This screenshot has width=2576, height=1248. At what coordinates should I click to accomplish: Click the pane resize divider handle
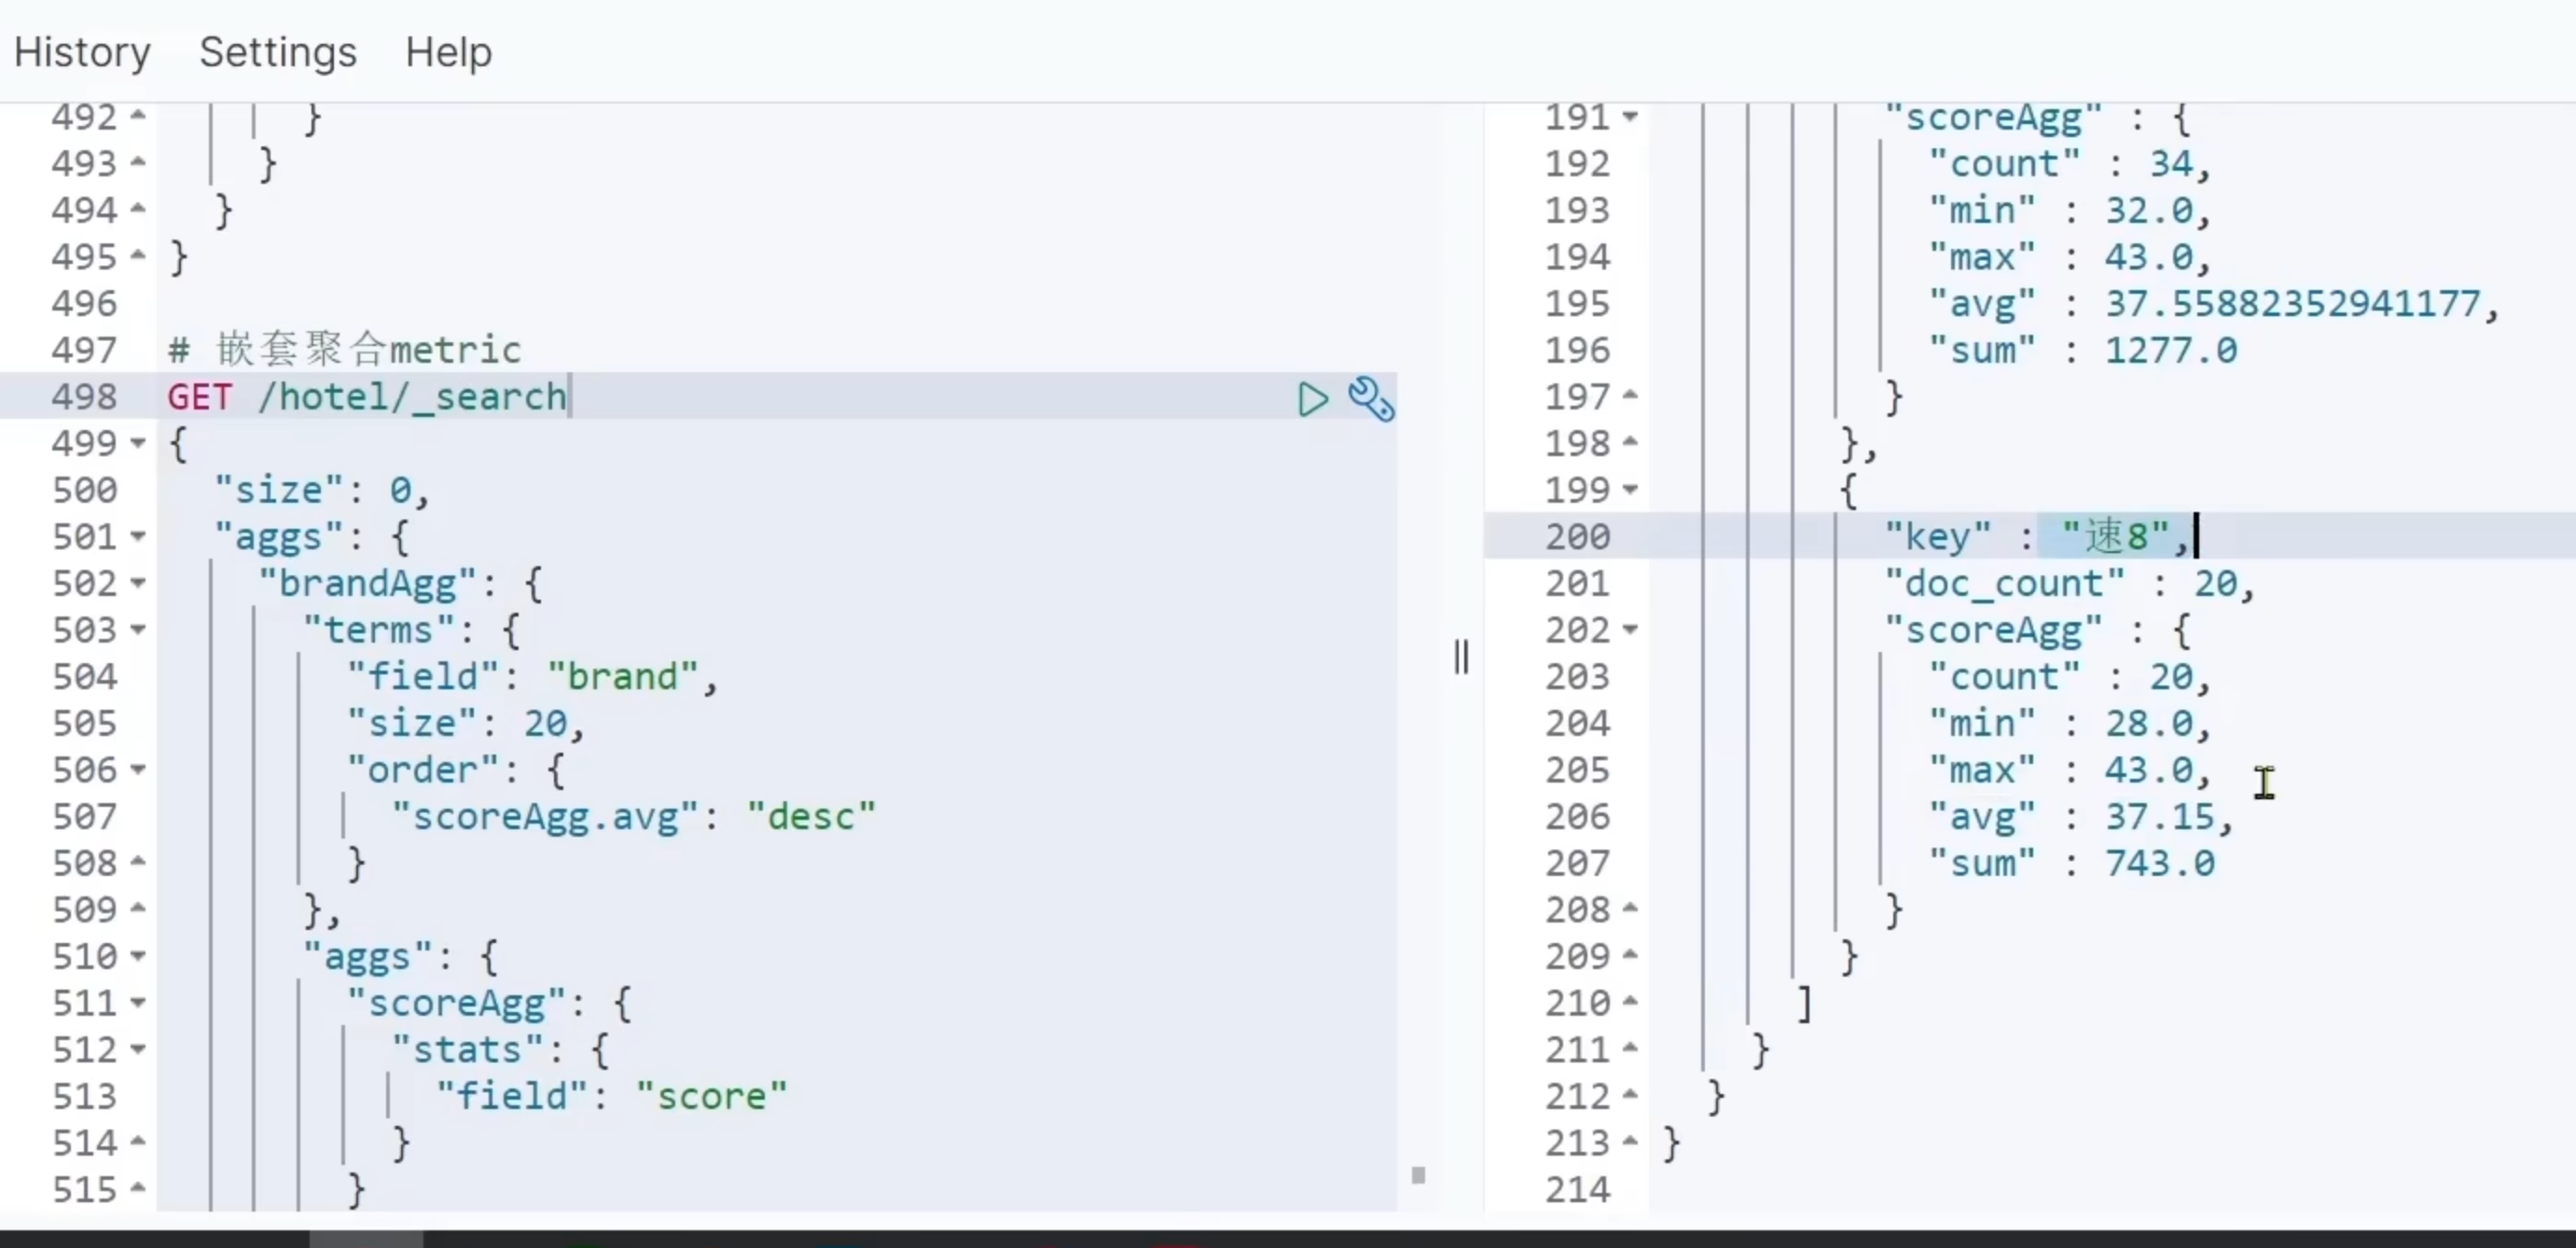point(1461,657)
